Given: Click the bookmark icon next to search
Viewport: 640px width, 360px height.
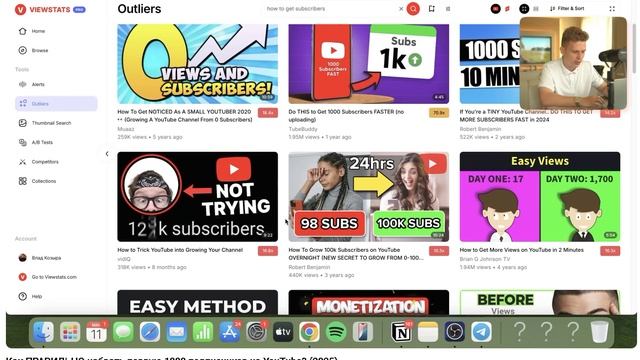Looking at the screenshot, I should (x=431, y=9).
